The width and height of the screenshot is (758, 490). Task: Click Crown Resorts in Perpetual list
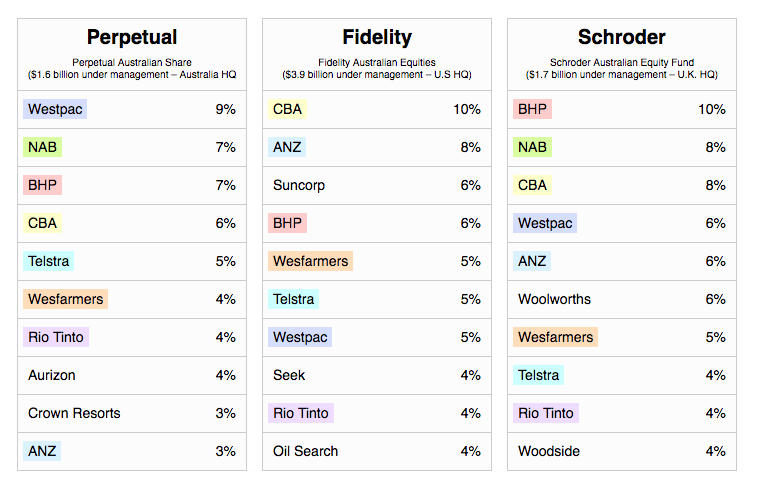74,413
